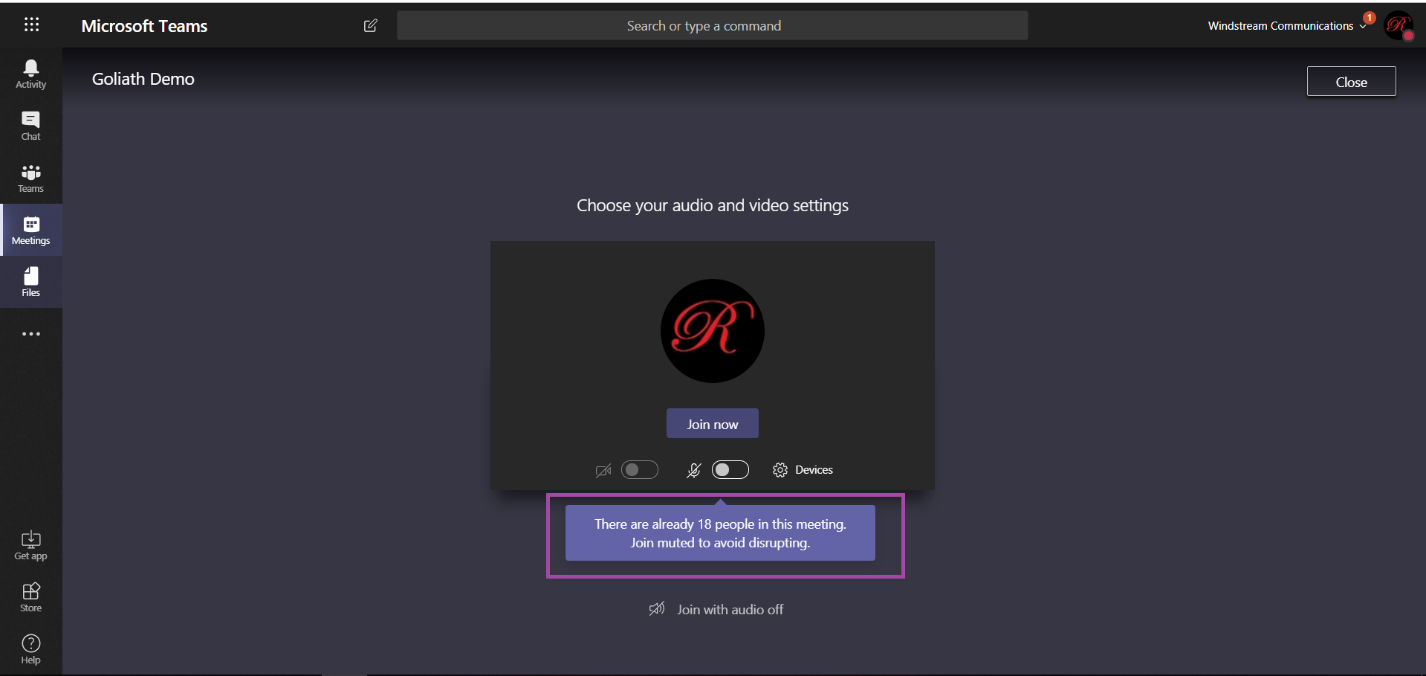The width and height of the screenshot is (1426, 676).
Task: Click the muted microphone icon
Action: pyautogui.click(x=694, y=470)
